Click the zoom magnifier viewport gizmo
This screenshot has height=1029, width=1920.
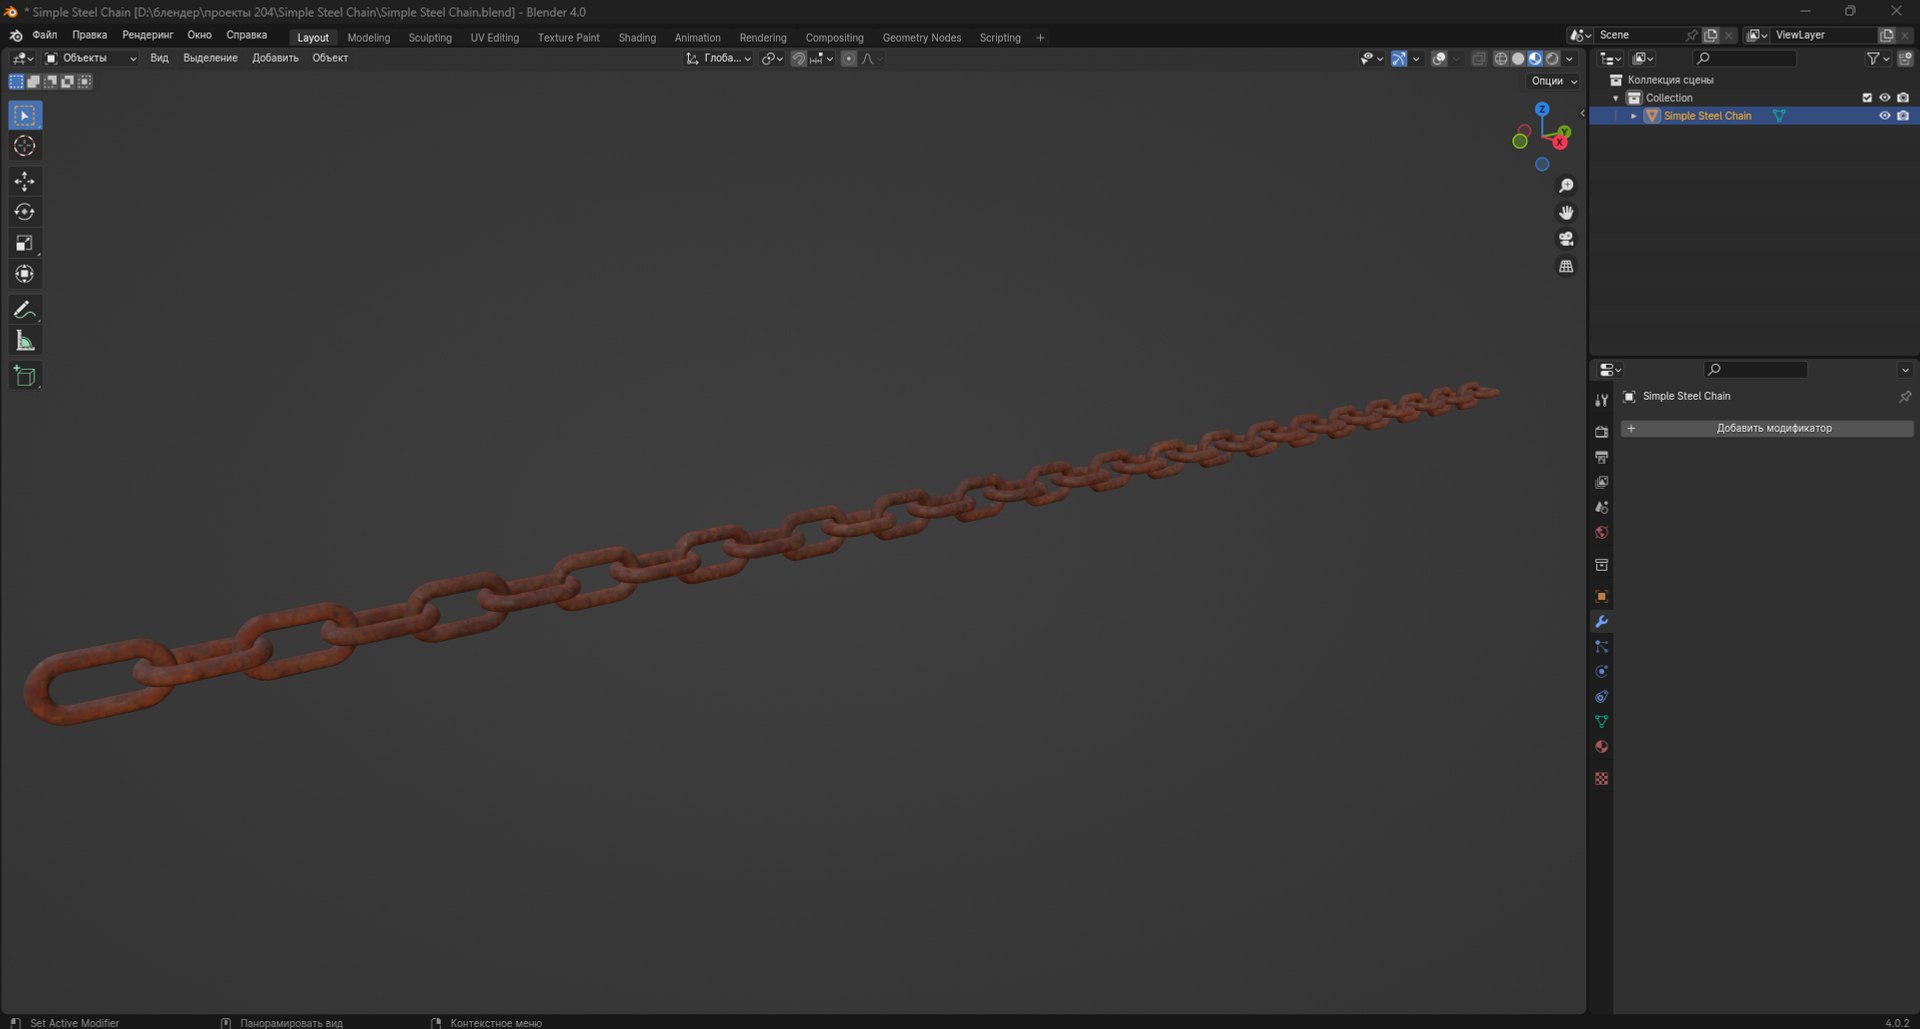coord(1566,186)
